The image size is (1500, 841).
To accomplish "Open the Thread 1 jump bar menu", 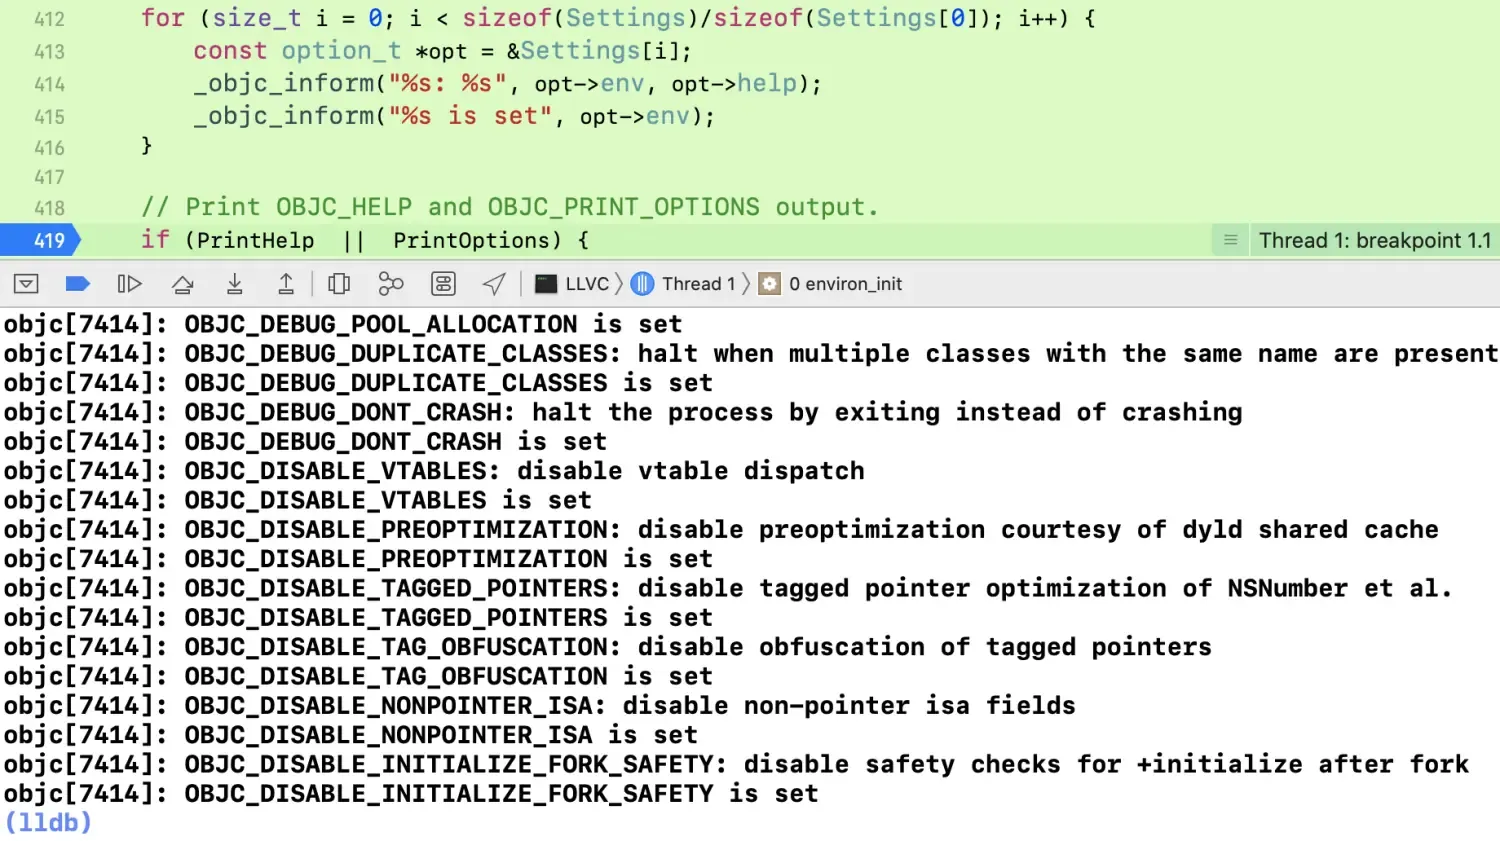I will (x=685, y=284).
